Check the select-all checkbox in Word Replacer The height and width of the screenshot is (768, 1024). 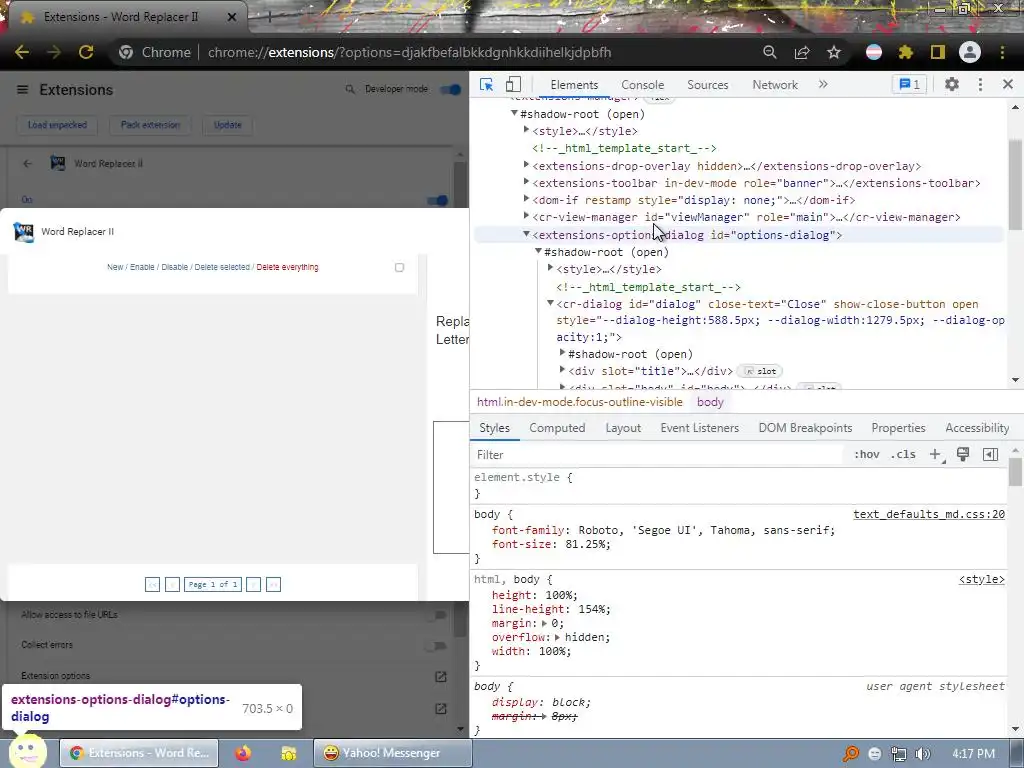[x=399, y=267]
